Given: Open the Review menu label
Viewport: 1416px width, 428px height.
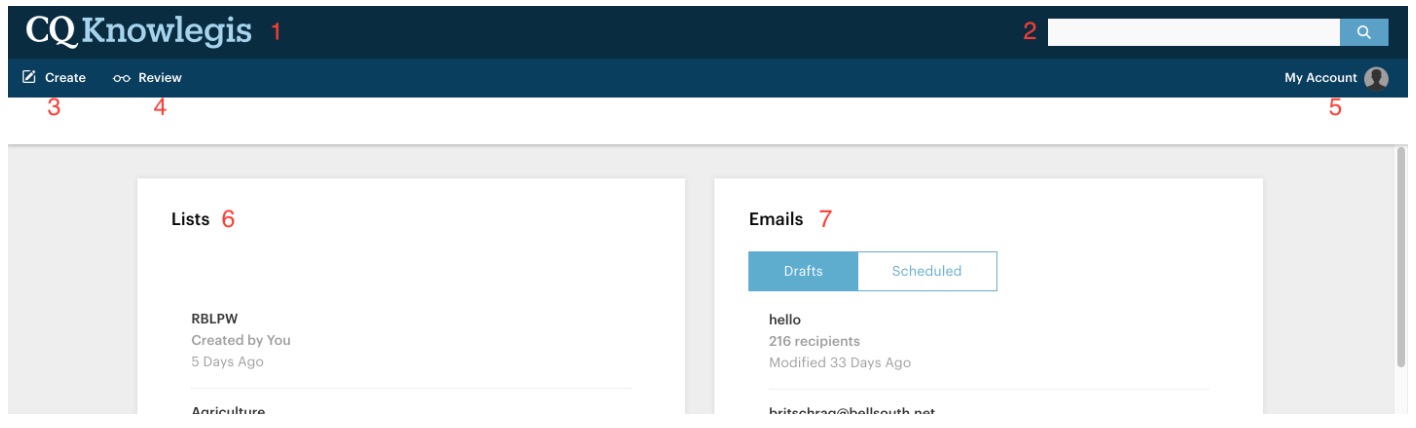Looking at the screenshot, I should click(x=160, y=77).
